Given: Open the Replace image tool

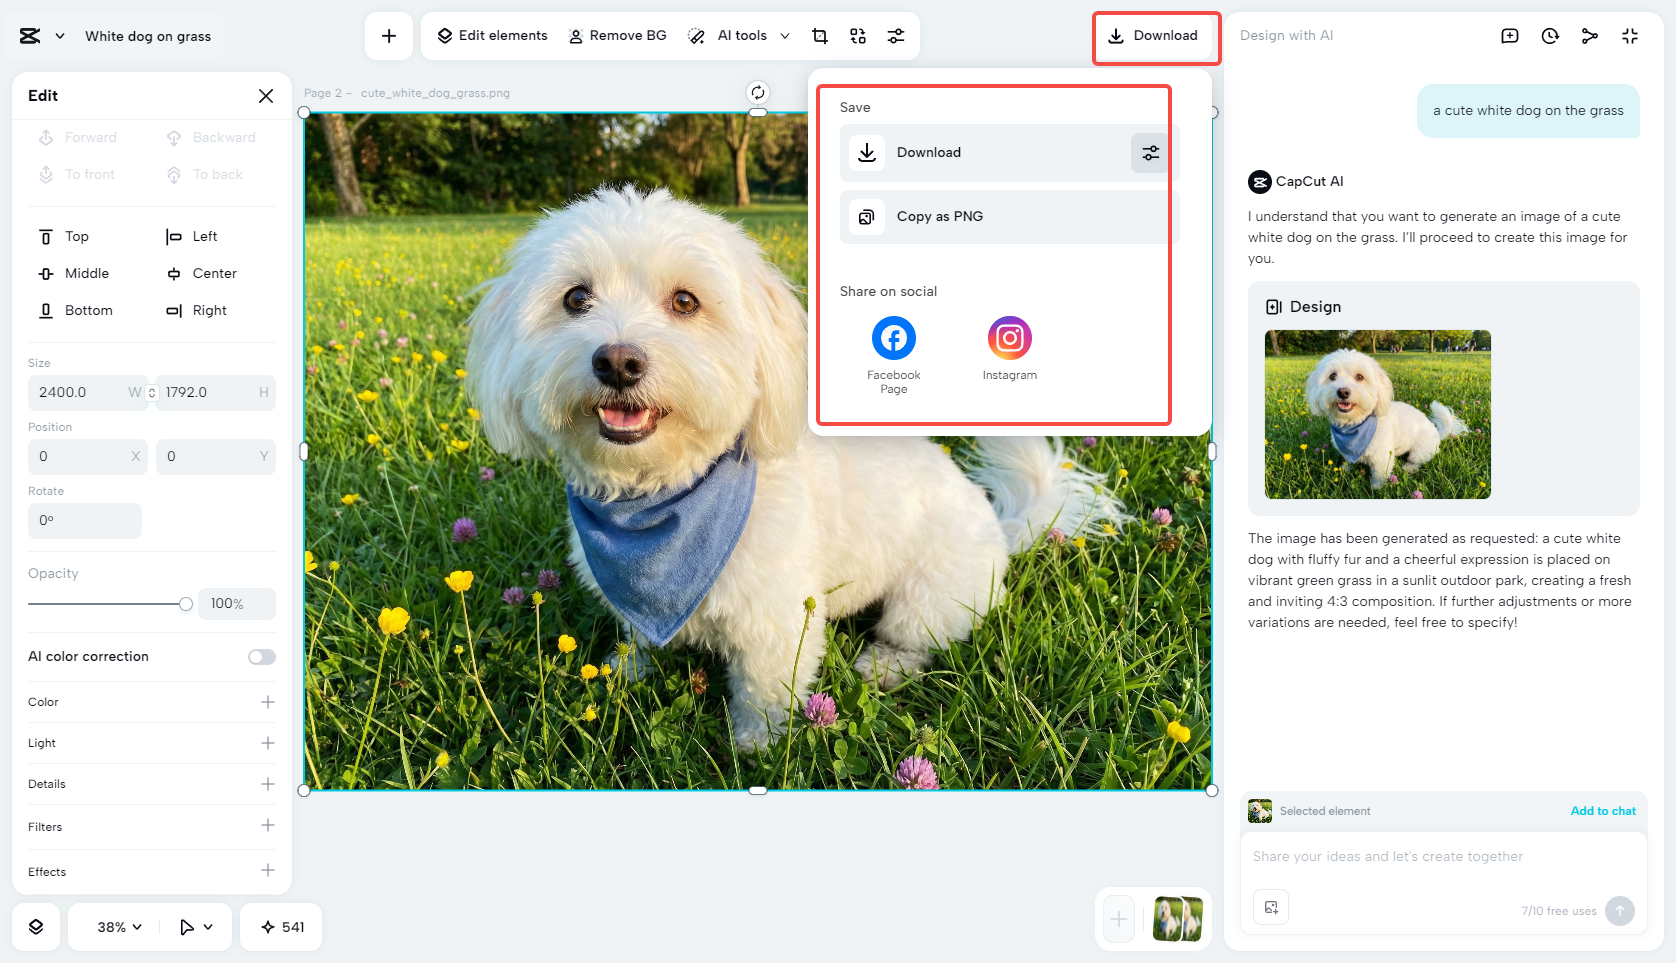Looking at the screenshot, I should coord(857,35).
